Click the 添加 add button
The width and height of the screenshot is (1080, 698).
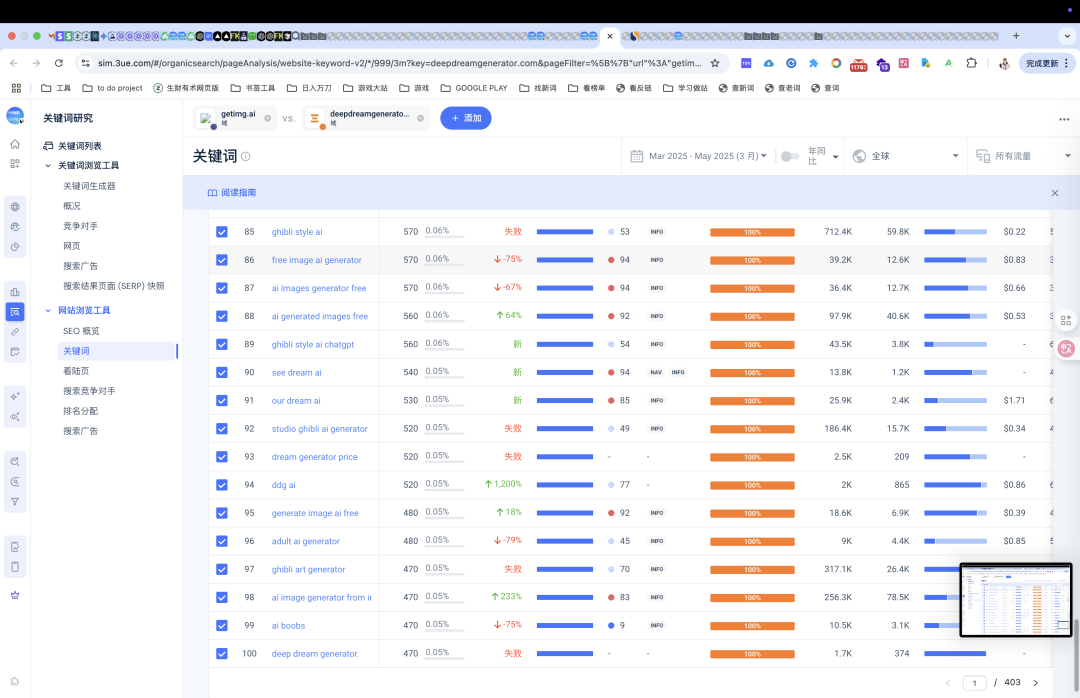point(466,119)
